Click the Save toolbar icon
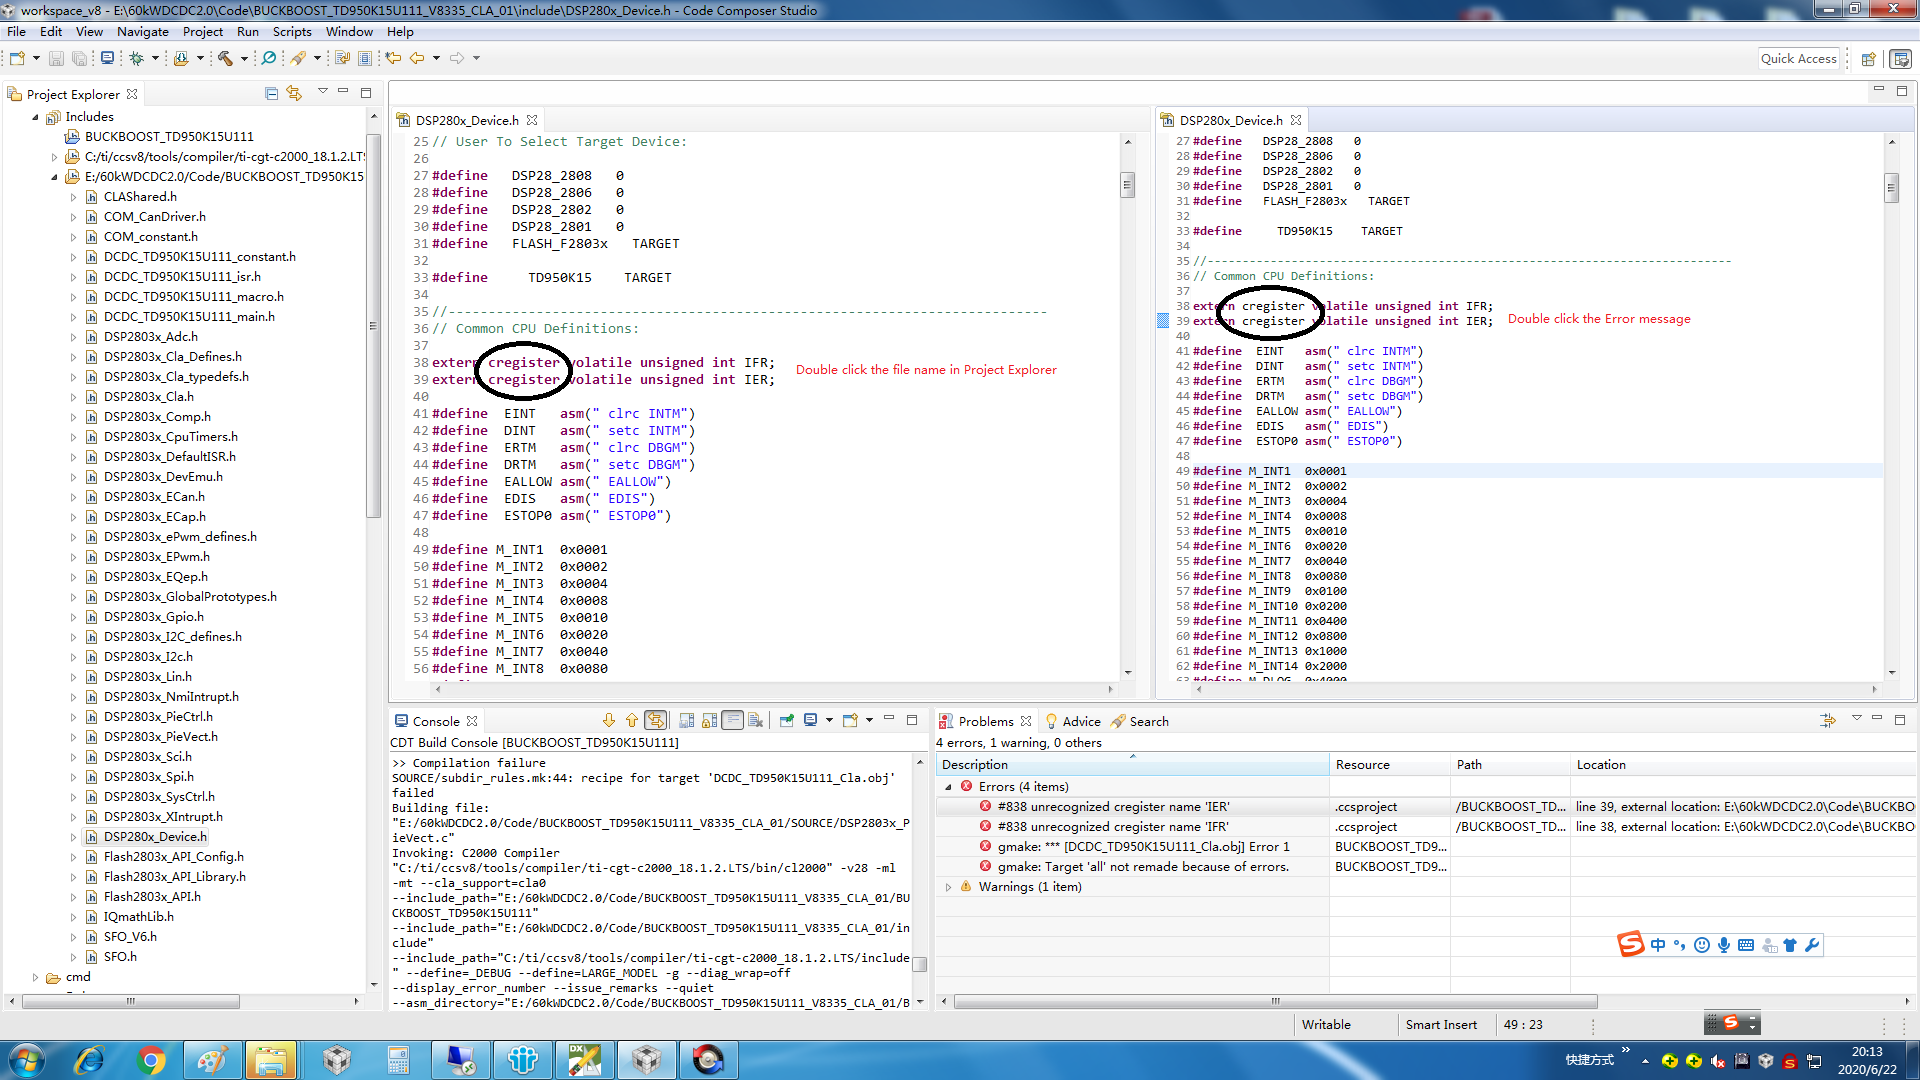The image size is (1920, 1080). pos(56,58)
